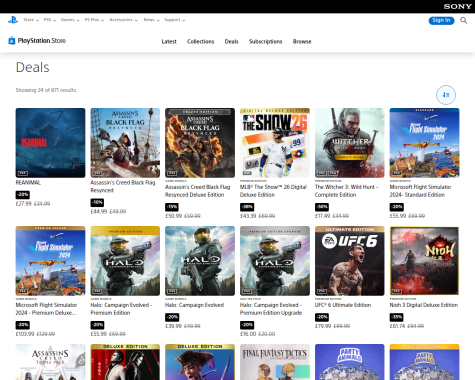Open the Assassin's Creed Triple Pack cover
This screenshot has height=380, width=475.
50,362
